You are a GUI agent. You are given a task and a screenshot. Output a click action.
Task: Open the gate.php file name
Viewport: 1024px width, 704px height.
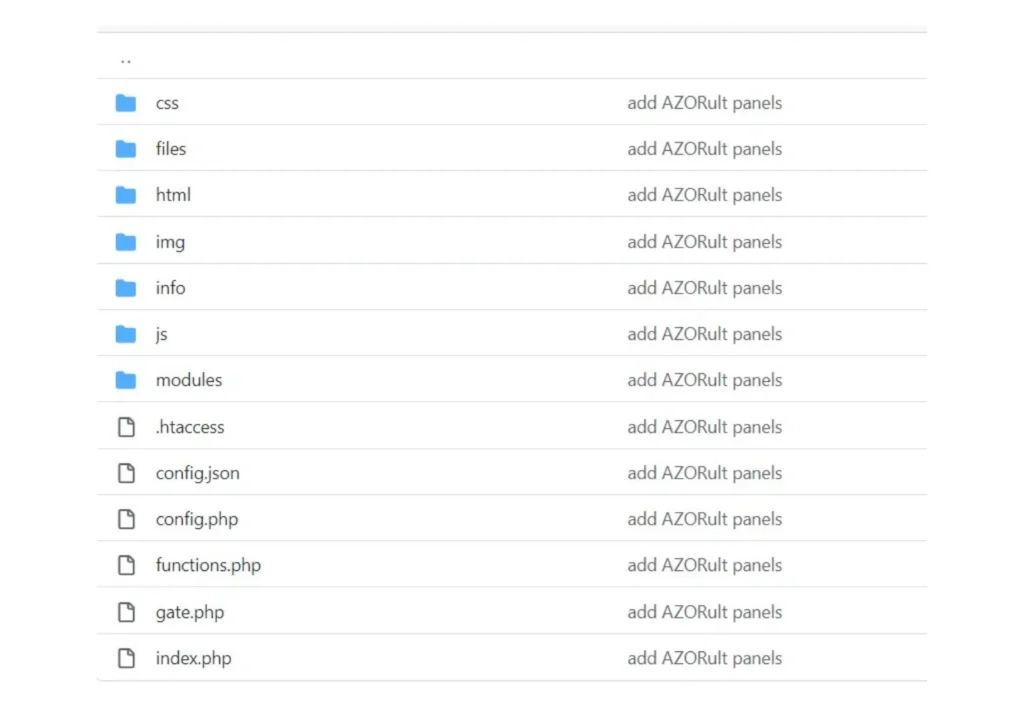click(189, 613)
